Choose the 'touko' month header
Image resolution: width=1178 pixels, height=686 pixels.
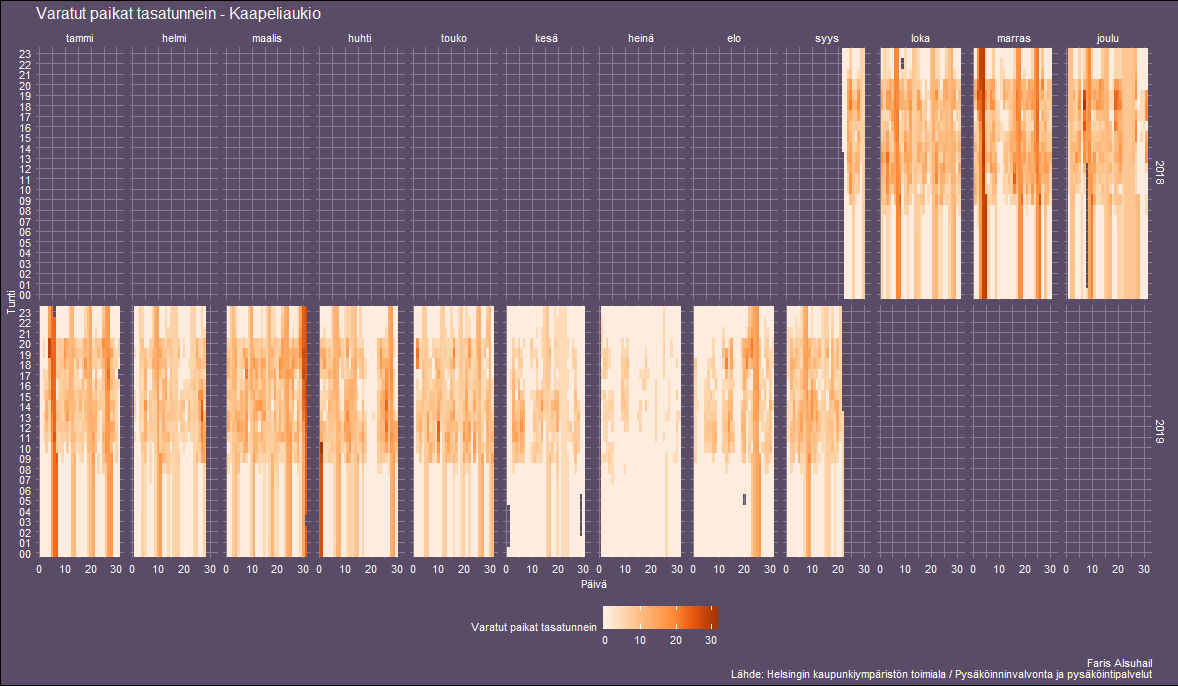point(454,39)
